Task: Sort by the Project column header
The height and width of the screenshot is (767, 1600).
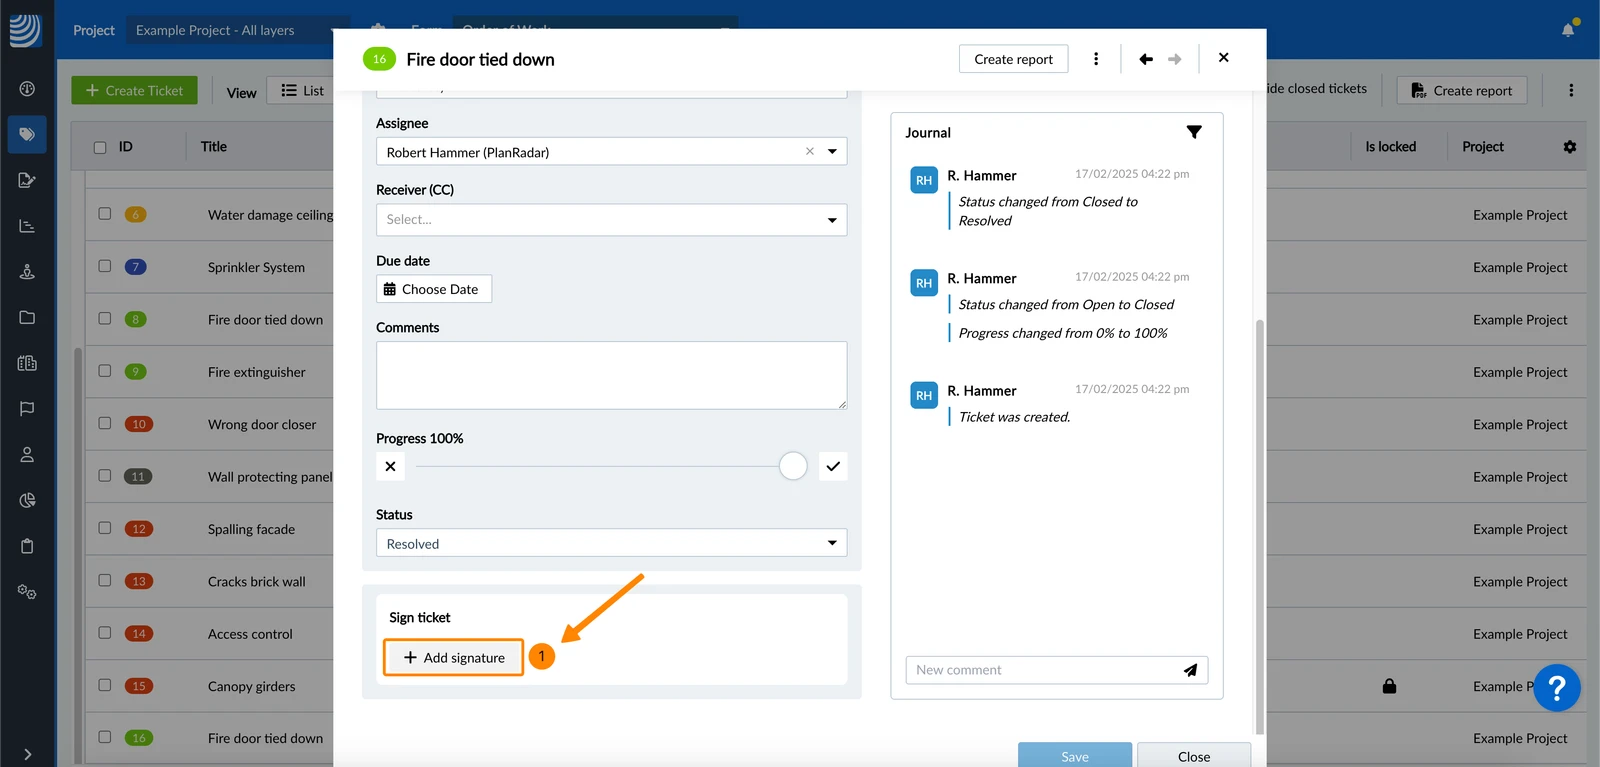Action: [1483, 147]
